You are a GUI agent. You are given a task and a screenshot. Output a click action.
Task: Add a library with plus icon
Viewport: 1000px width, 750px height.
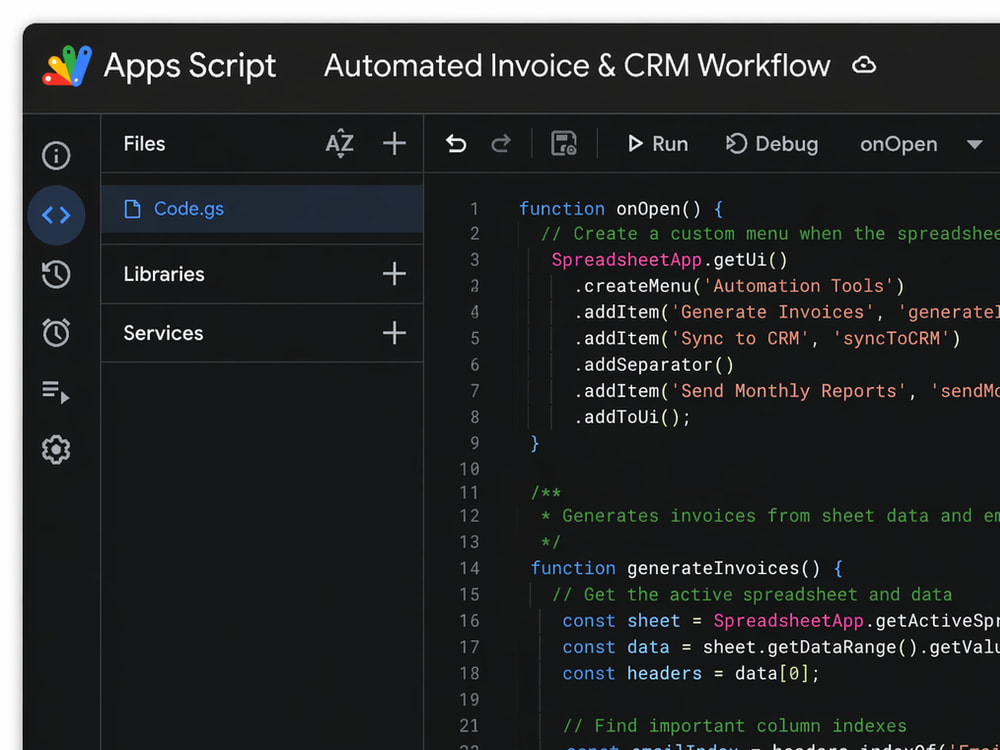coord(394,274)
